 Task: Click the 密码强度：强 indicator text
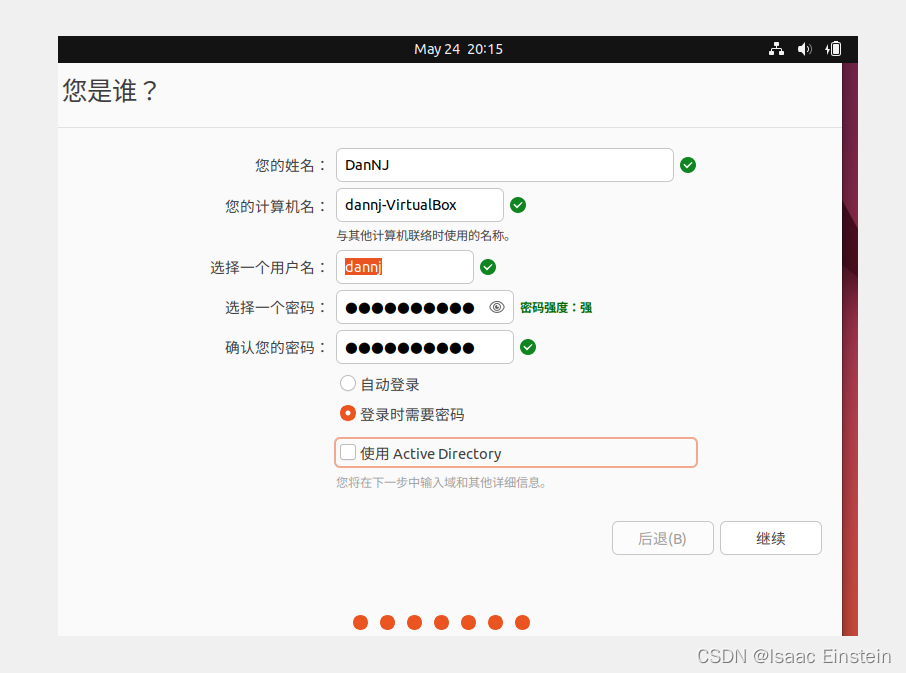tap(556, 308)
